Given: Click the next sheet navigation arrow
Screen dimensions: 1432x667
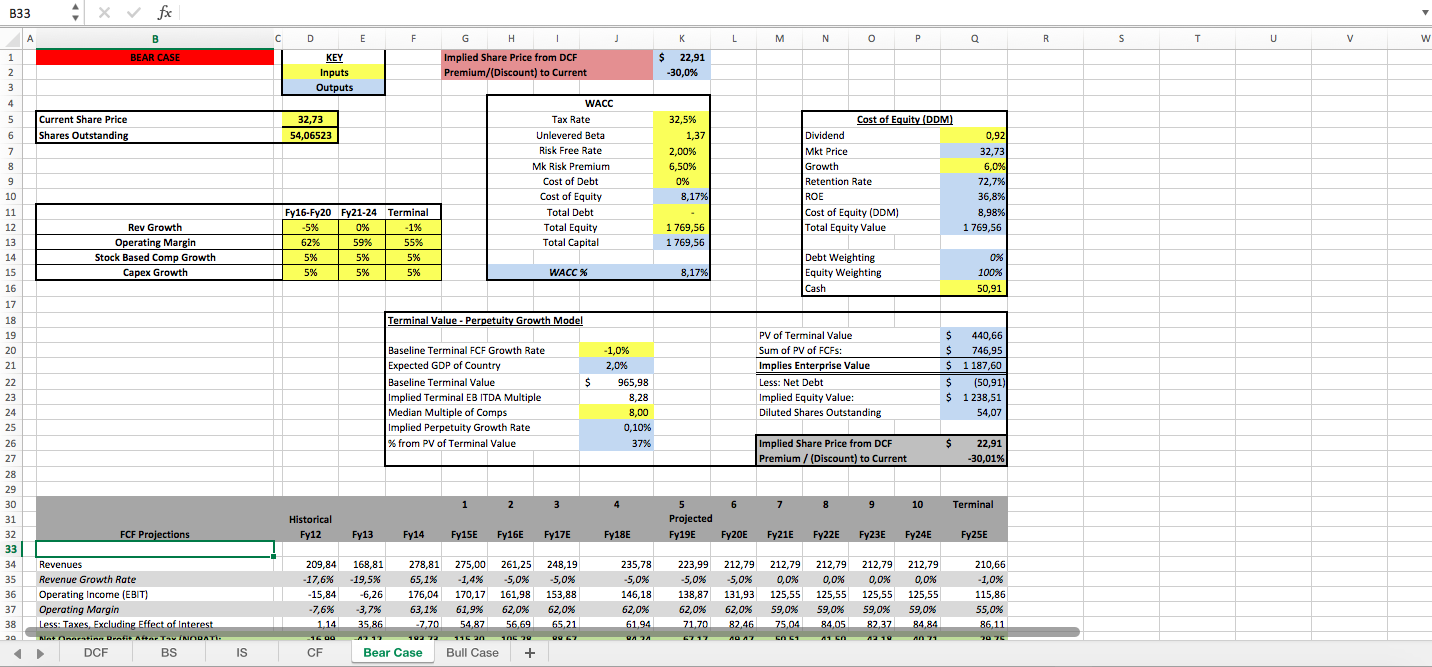Looking at the screenshot, I should (39, 653).
